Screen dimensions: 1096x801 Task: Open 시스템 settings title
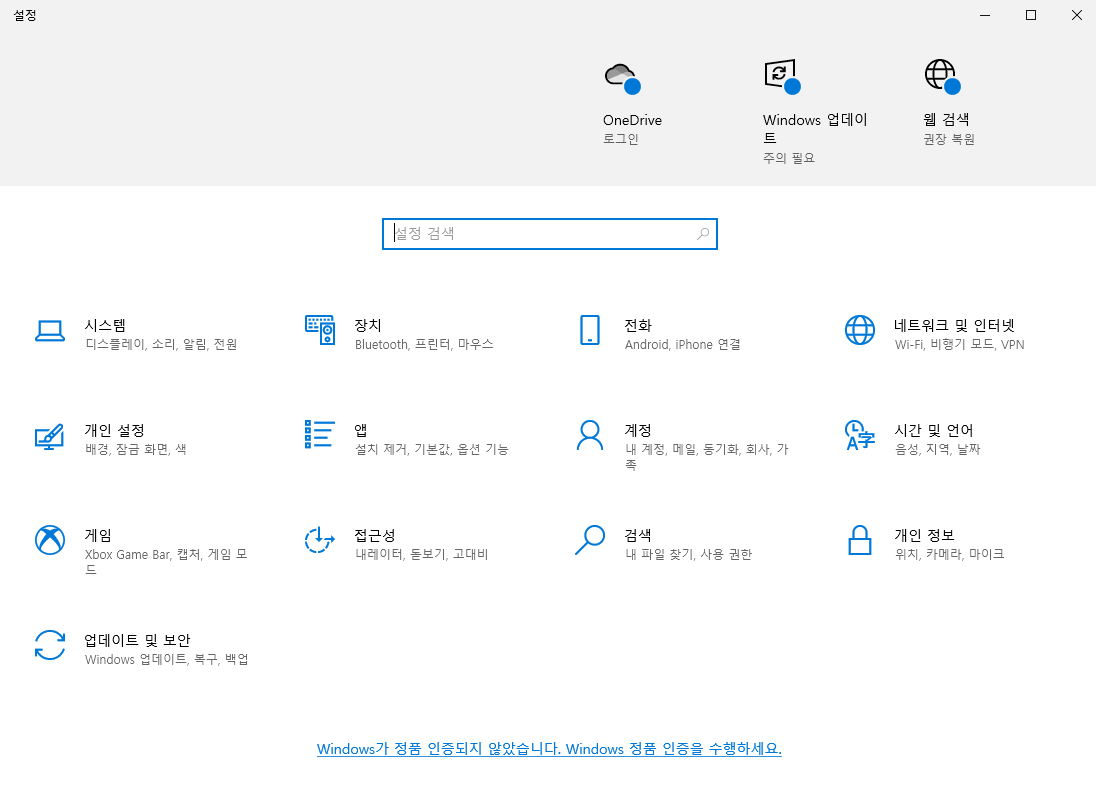(106, 325)
